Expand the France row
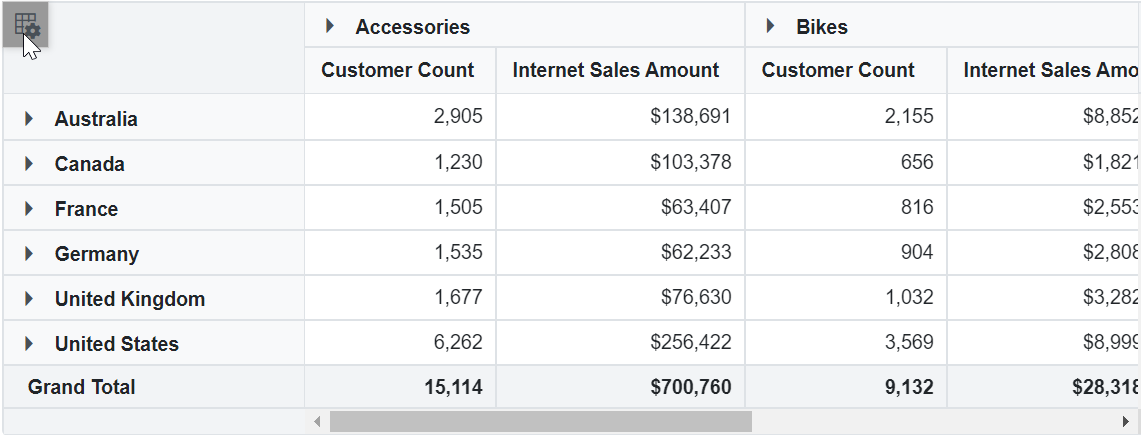1141x435 pixels. (30, 209)
